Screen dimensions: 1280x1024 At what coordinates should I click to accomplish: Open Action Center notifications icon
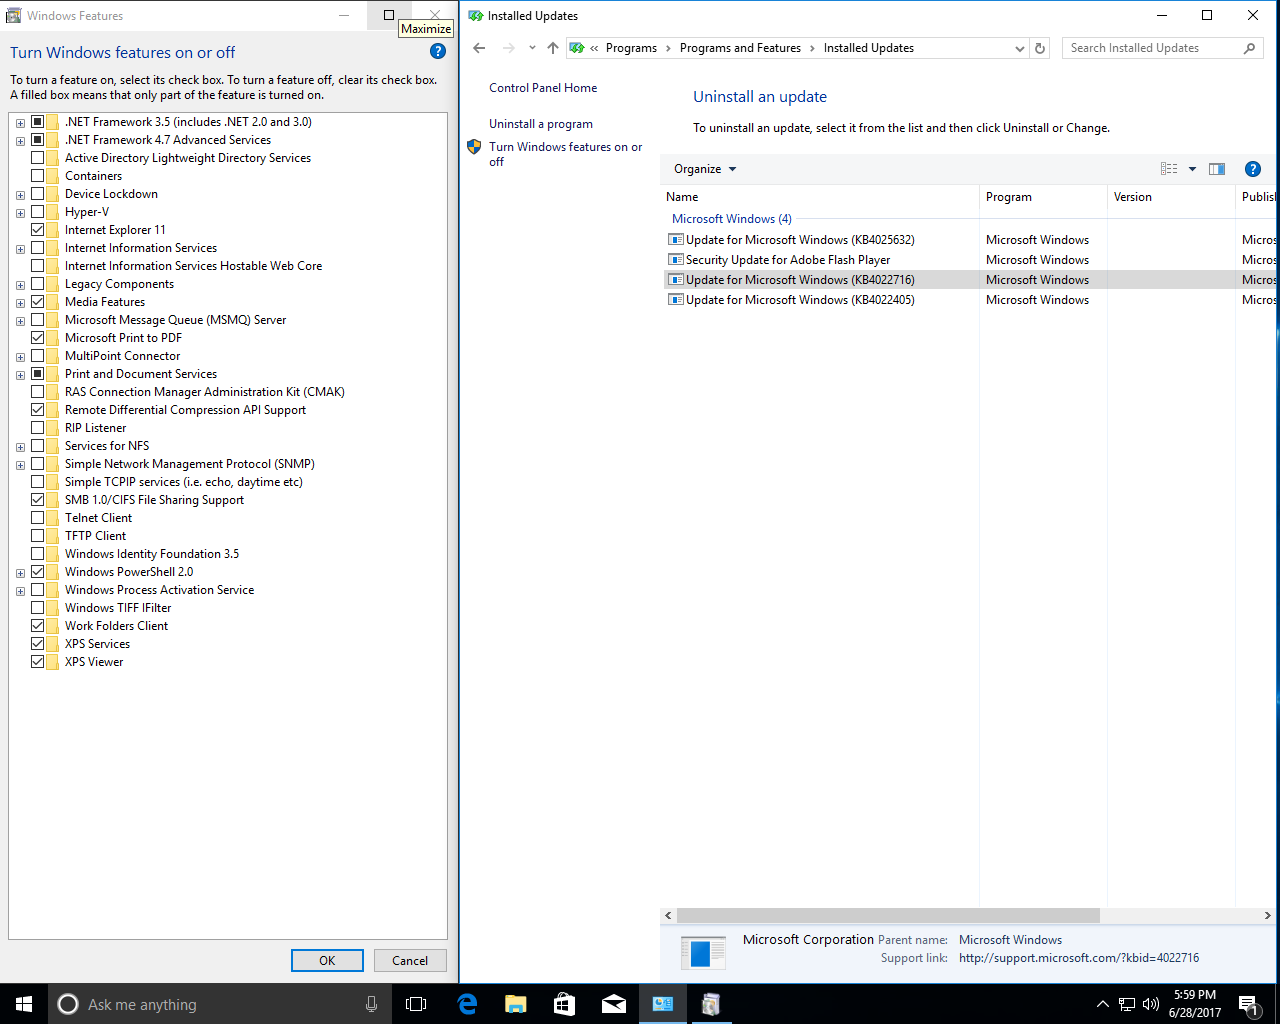point(1249,1004)
